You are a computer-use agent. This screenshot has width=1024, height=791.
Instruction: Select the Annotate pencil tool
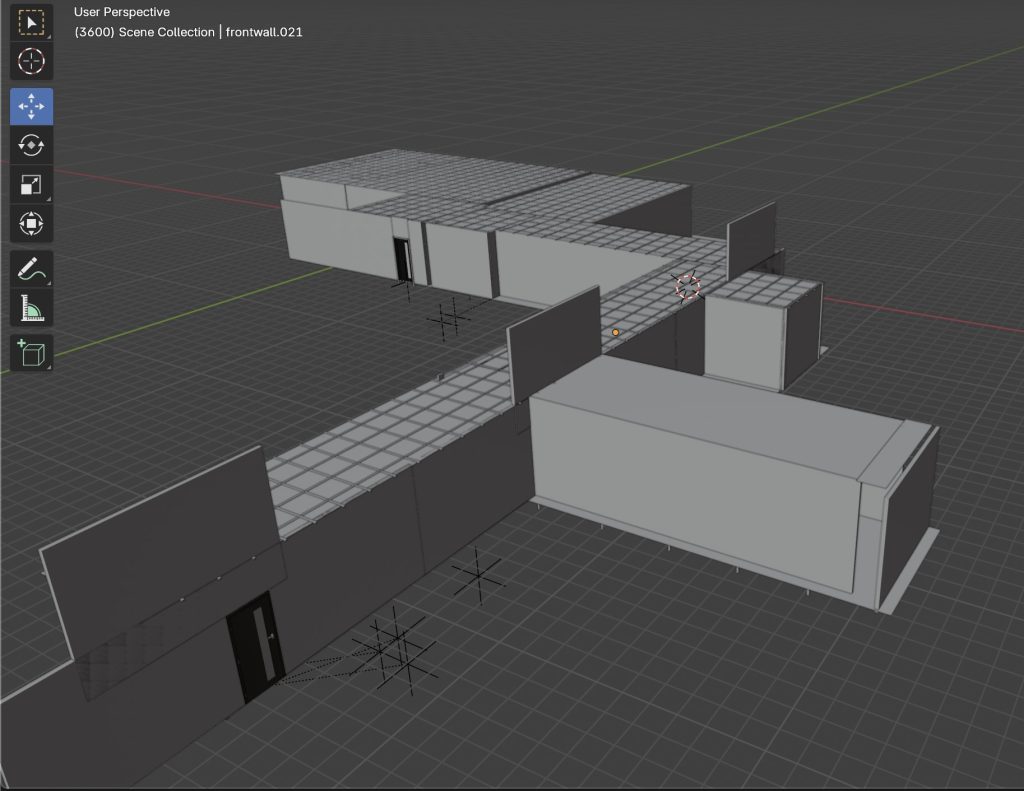31,269
